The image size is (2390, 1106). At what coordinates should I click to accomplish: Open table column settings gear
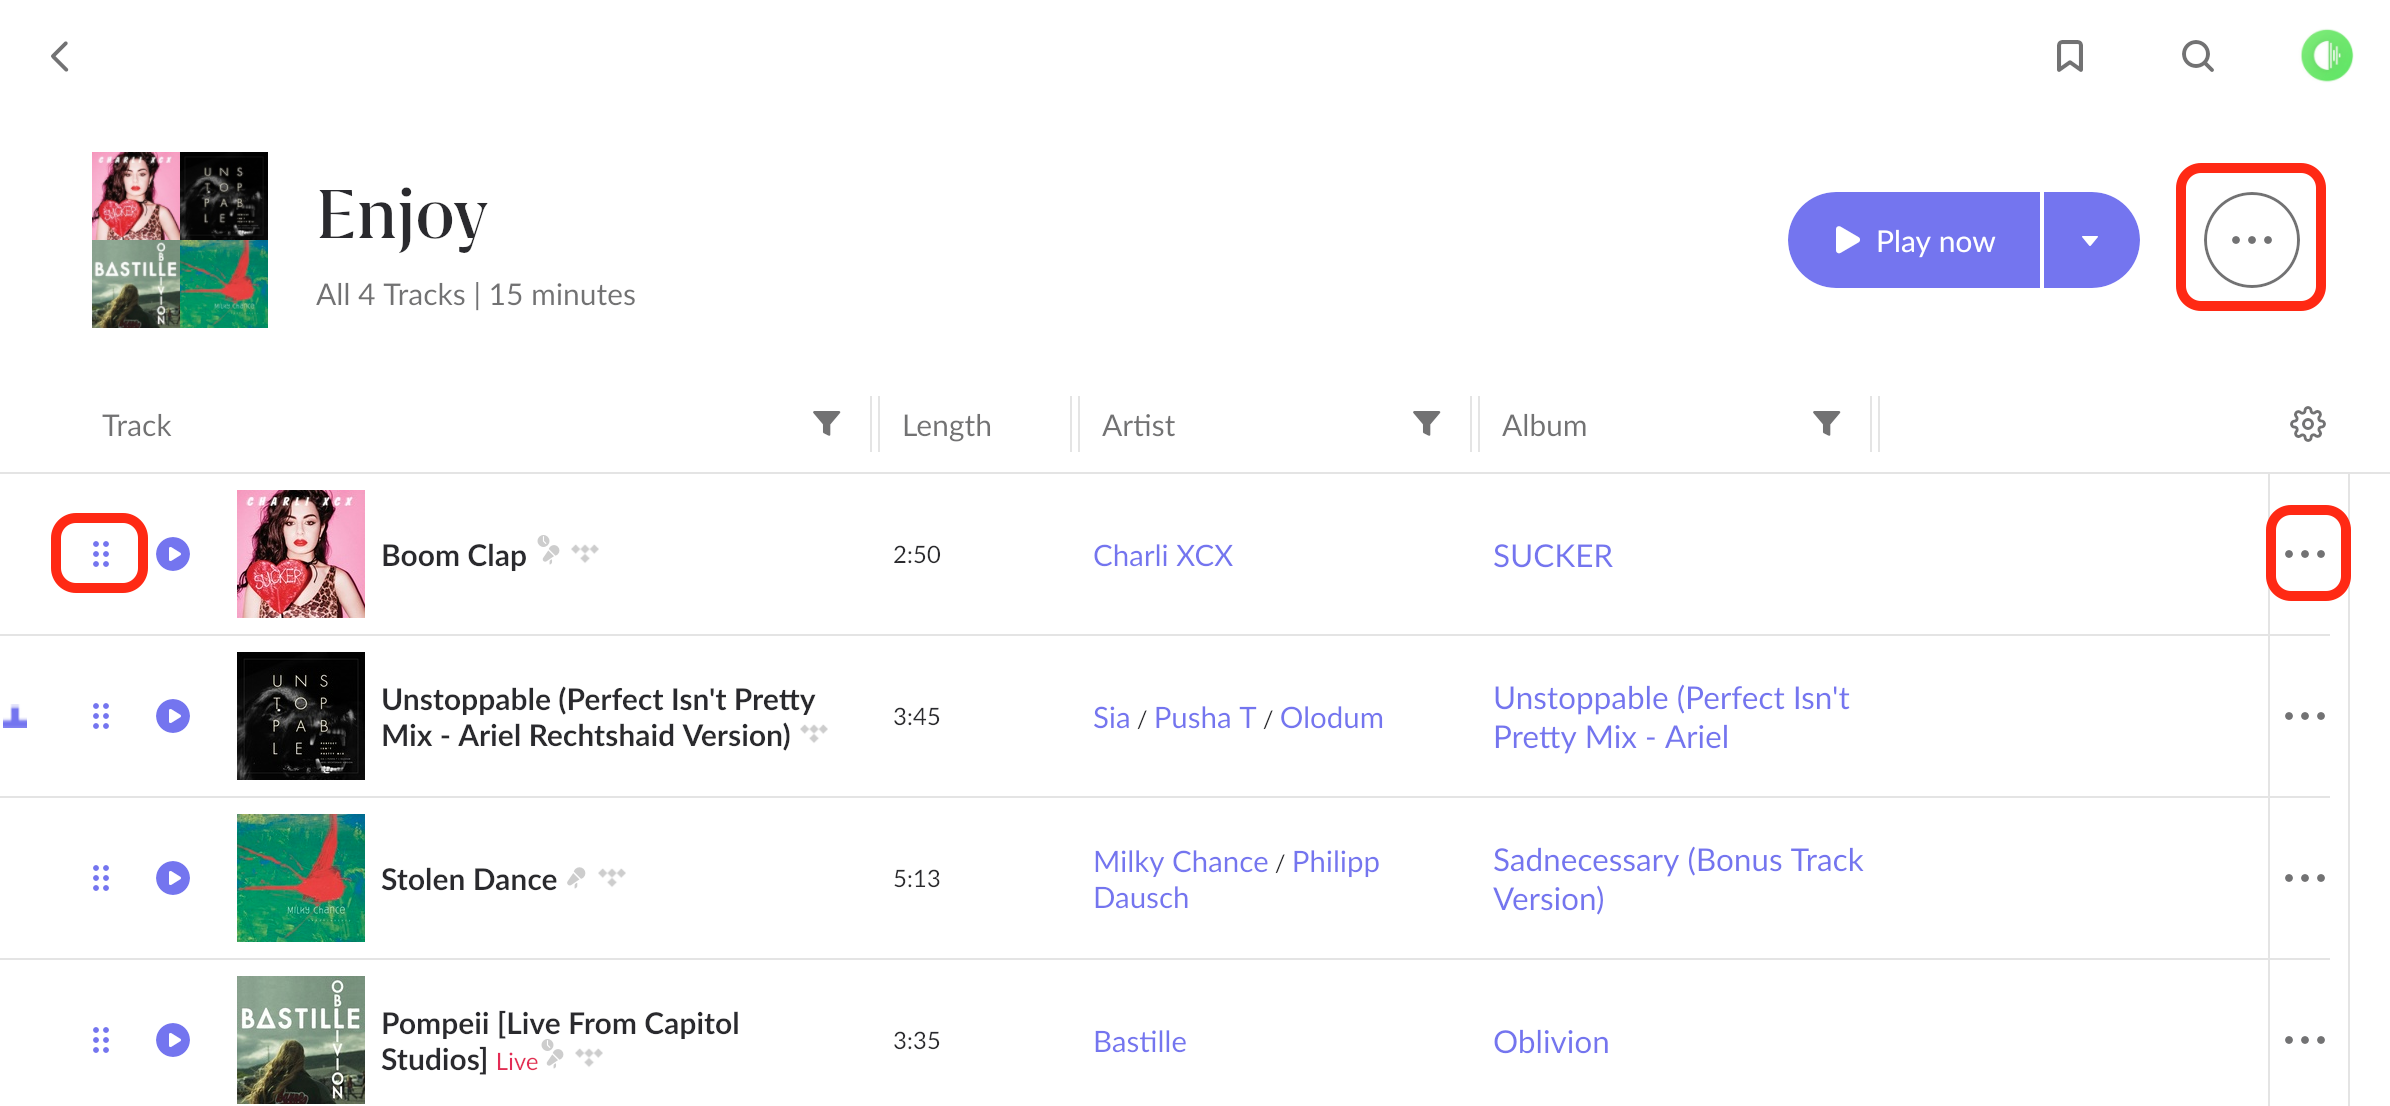point(2307,424)
